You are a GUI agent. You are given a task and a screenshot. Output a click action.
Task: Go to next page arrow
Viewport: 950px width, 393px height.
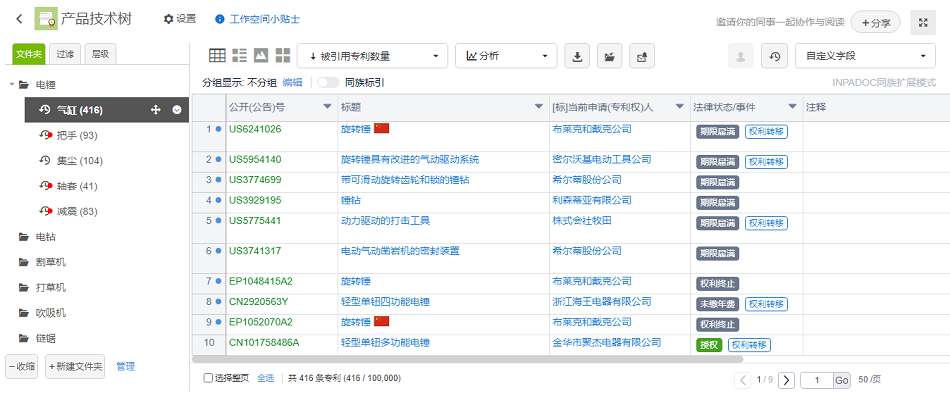click(x=786, y=380)
